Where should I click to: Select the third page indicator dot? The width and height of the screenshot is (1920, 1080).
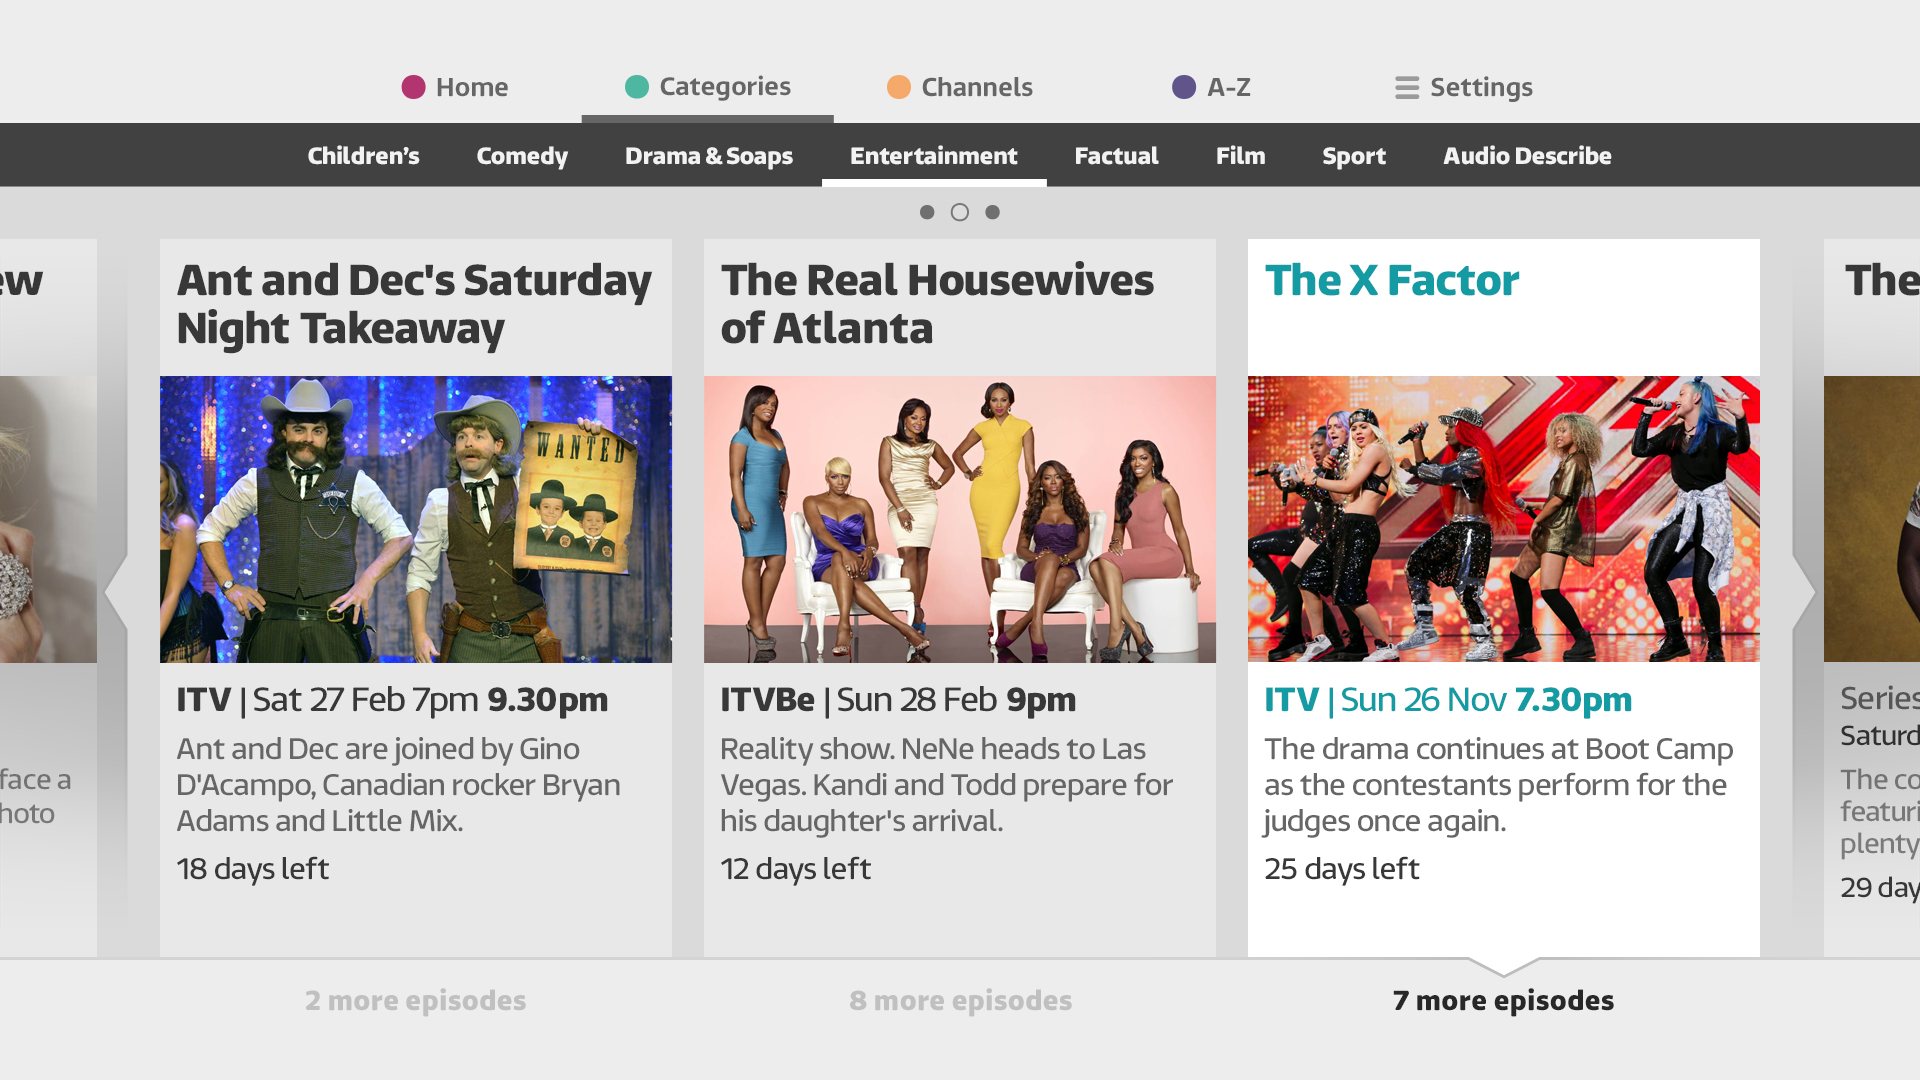coord(992,212)
